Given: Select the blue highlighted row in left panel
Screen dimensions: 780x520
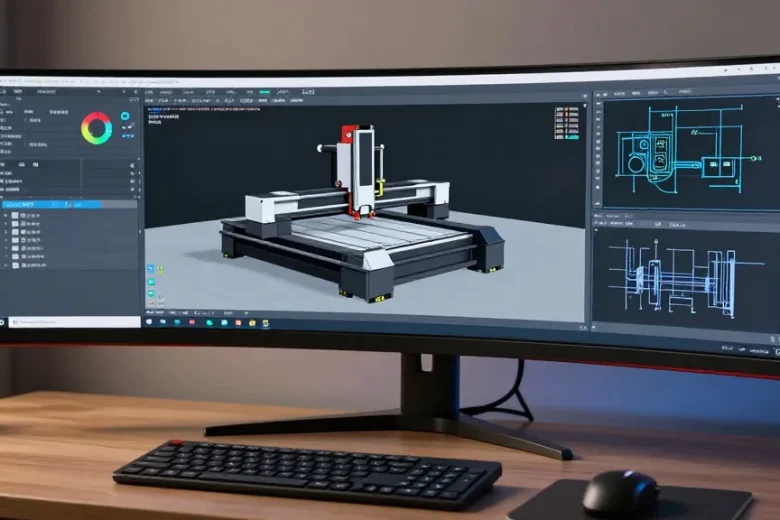Looking at the screenshot, I should (x=52, y=205).
